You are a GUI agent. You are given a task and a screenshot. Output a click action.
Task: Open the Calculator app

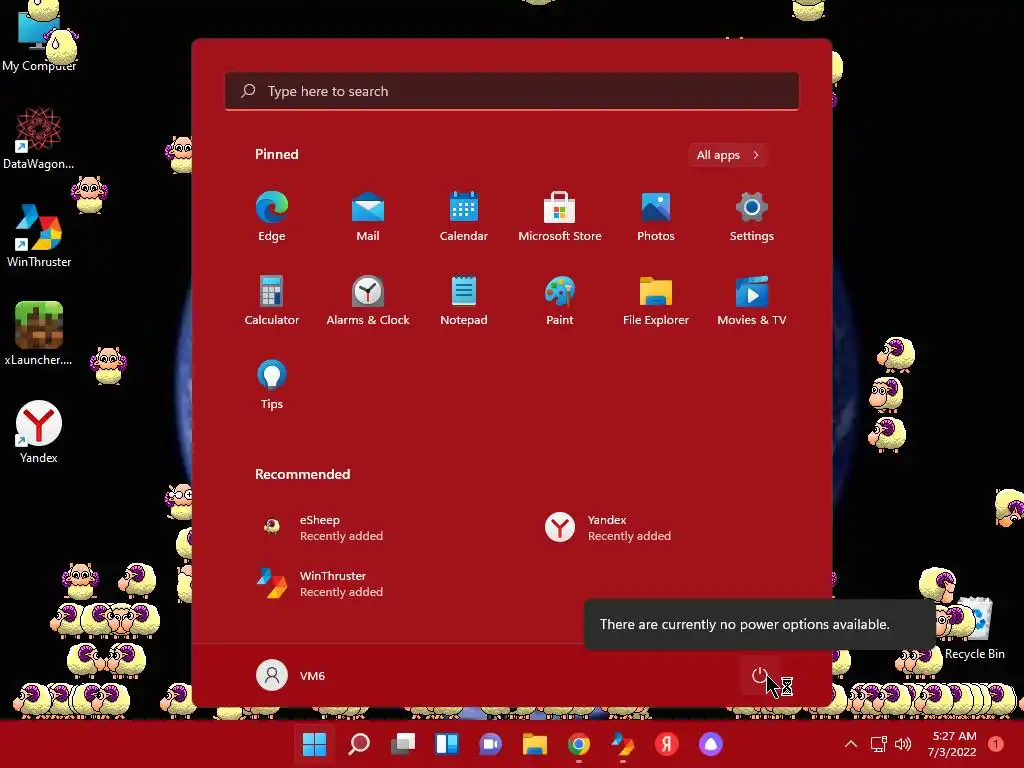272,300
